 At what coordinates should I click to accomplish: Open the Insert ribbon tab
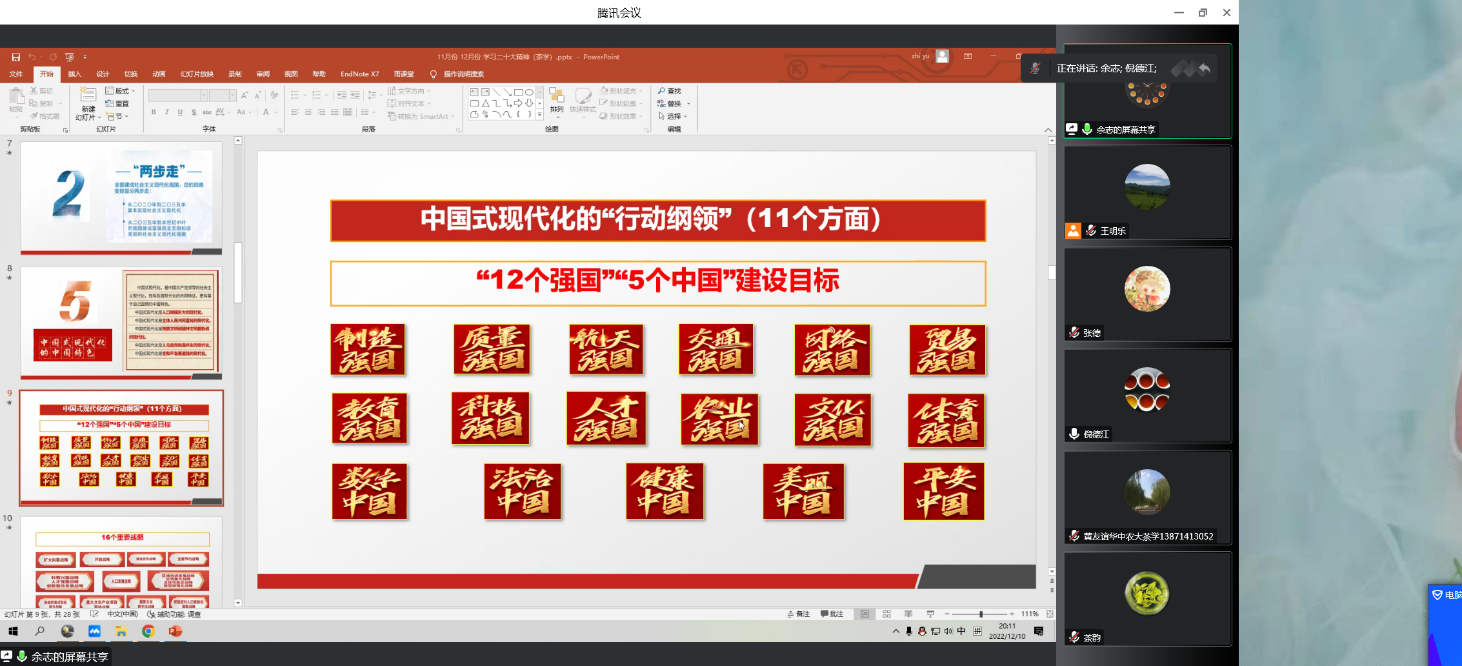tap(74, 74)
